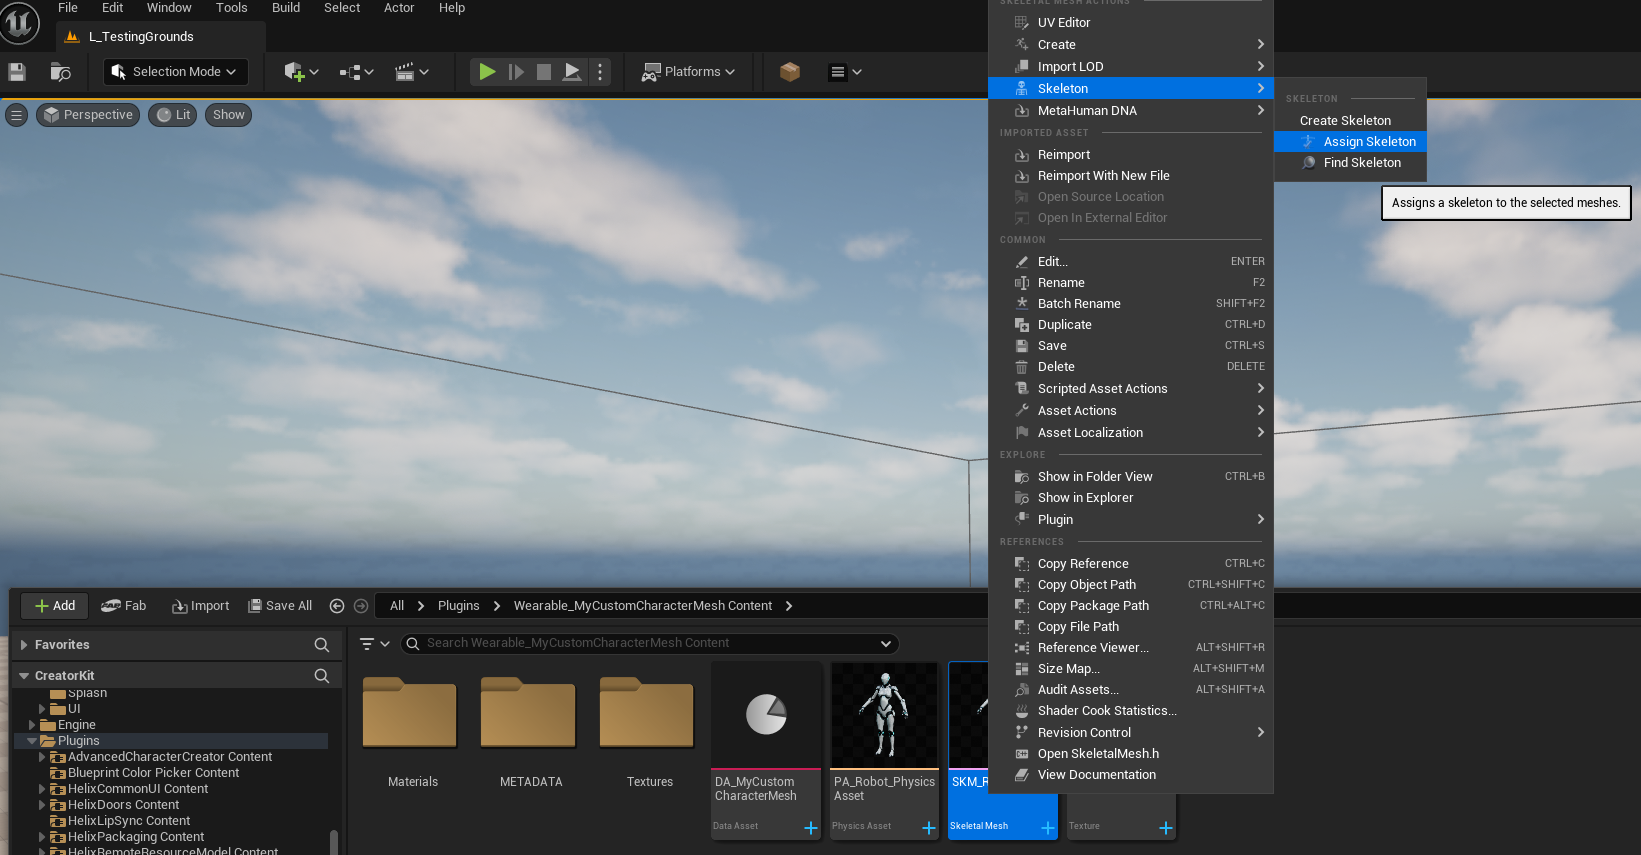The image size is (1641, 855).
Task: Open the Platforms dropdown
Action: pos(688,72)
